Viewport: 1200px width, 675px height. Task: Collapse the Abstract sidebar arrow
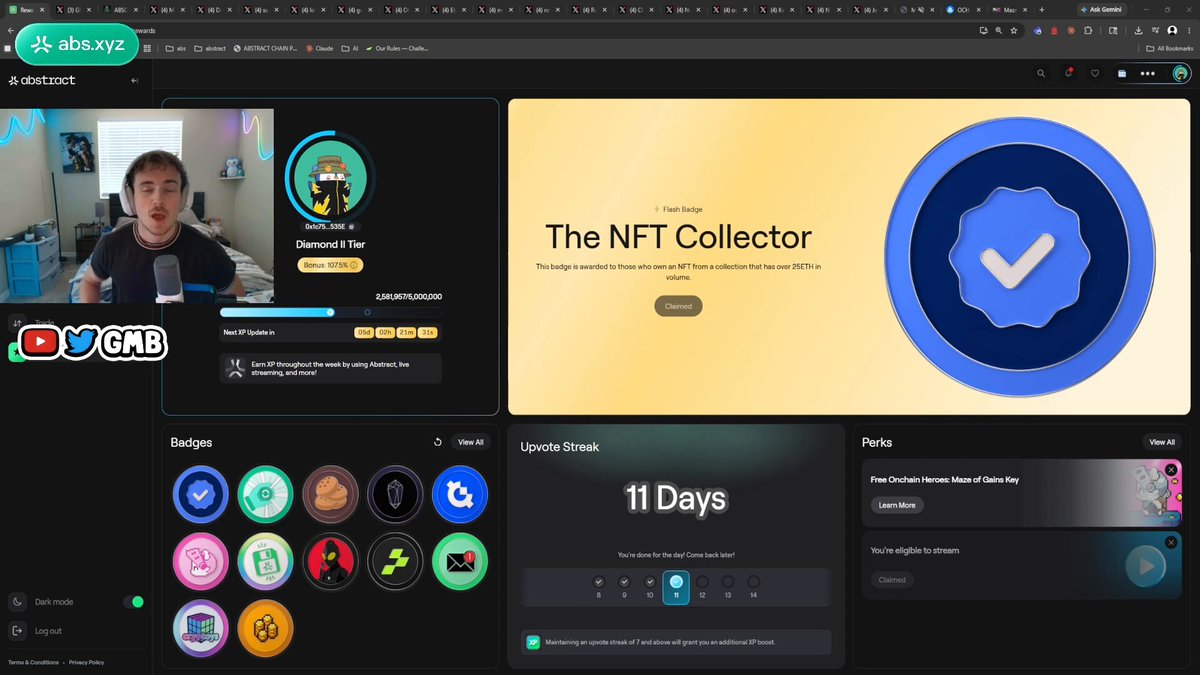(x=134, y=80)
